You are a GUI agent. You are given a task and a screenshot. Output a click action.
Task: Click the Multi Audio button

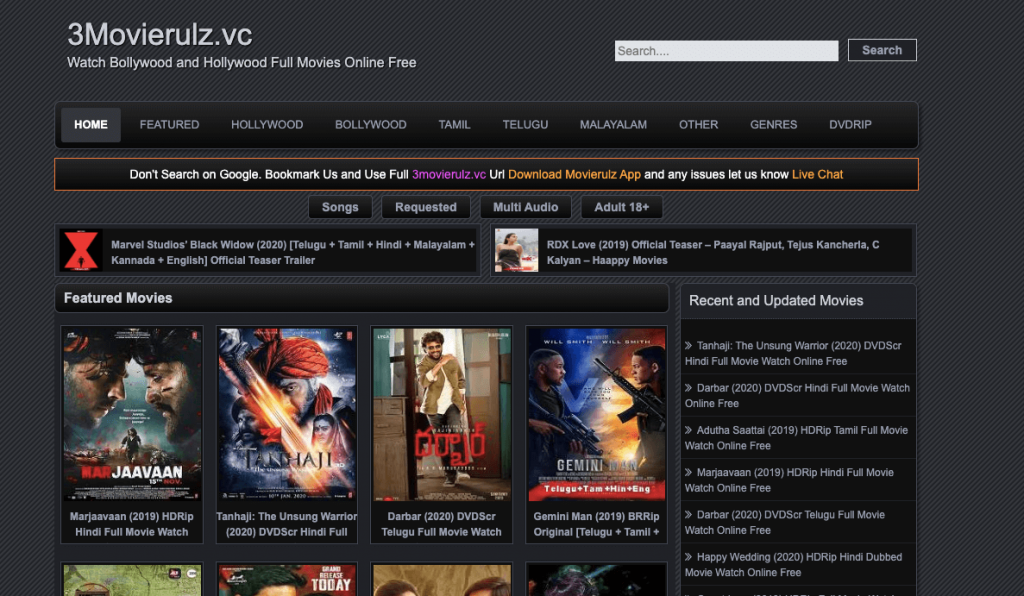click(526, 208)
